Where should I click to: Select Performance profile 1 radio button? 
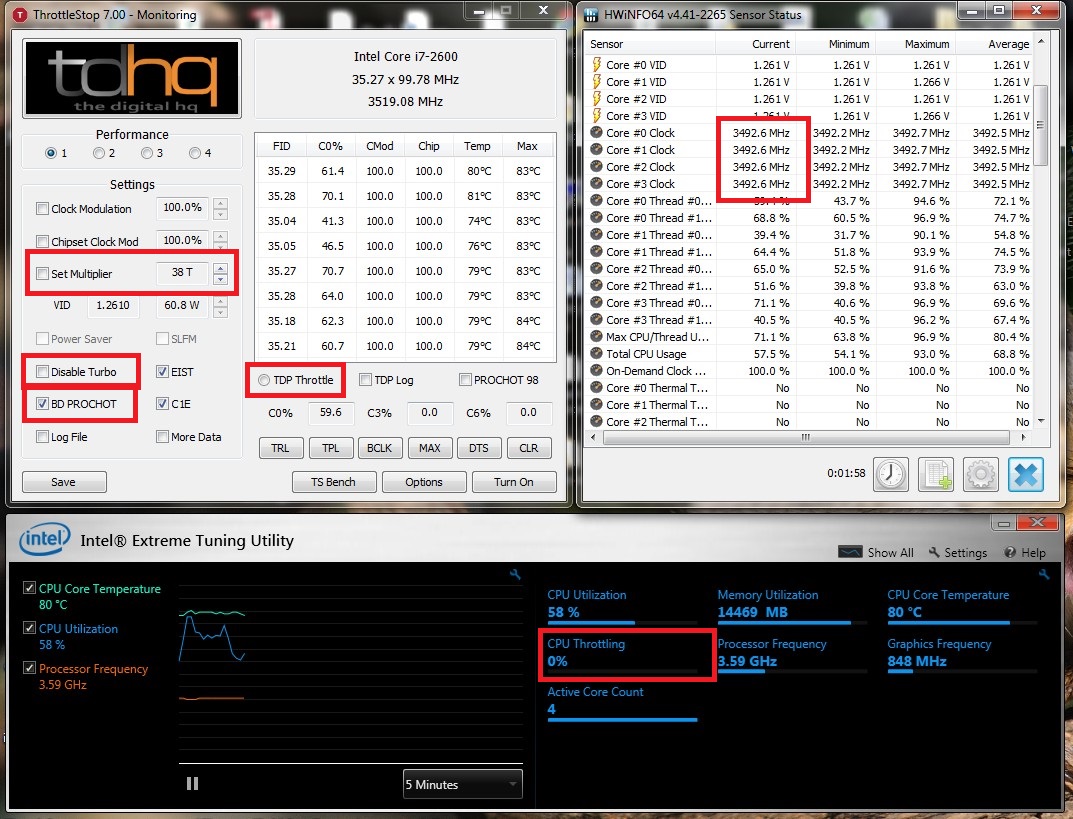tap(51, 153)
